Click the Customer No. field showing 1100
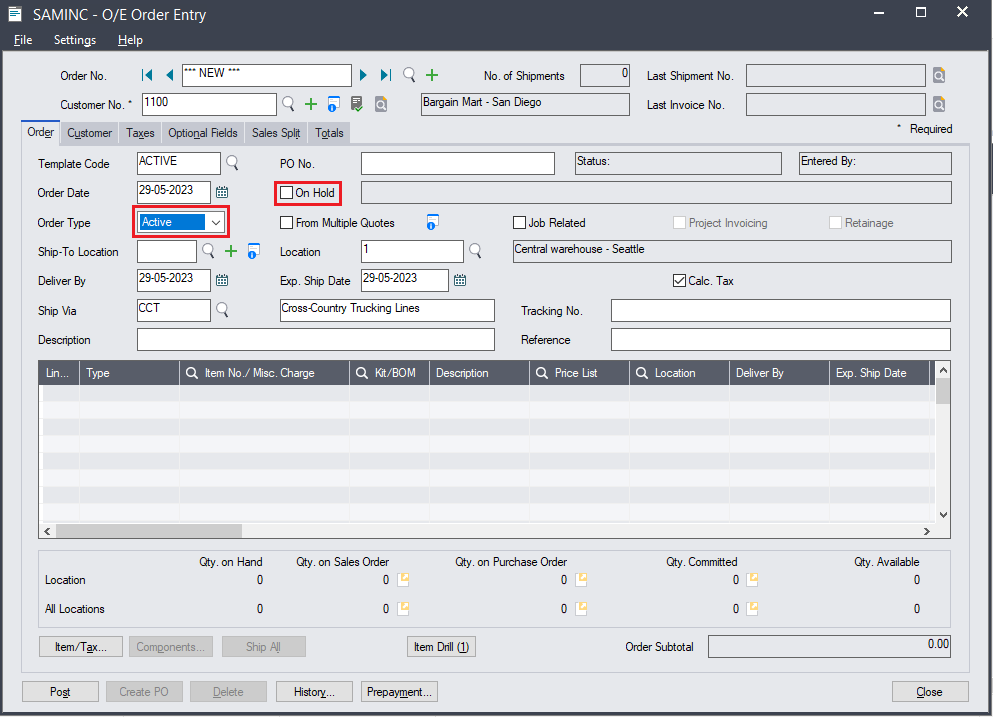Viewport: 993px width, 717px height. (x=209, y=104)
